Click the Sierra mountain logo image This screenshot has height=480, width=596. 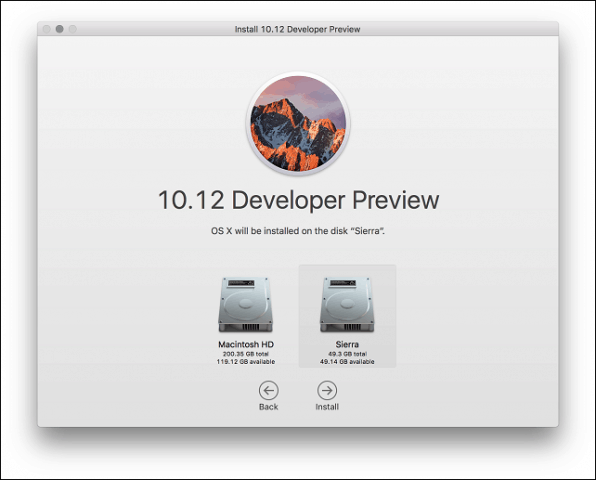298,123
